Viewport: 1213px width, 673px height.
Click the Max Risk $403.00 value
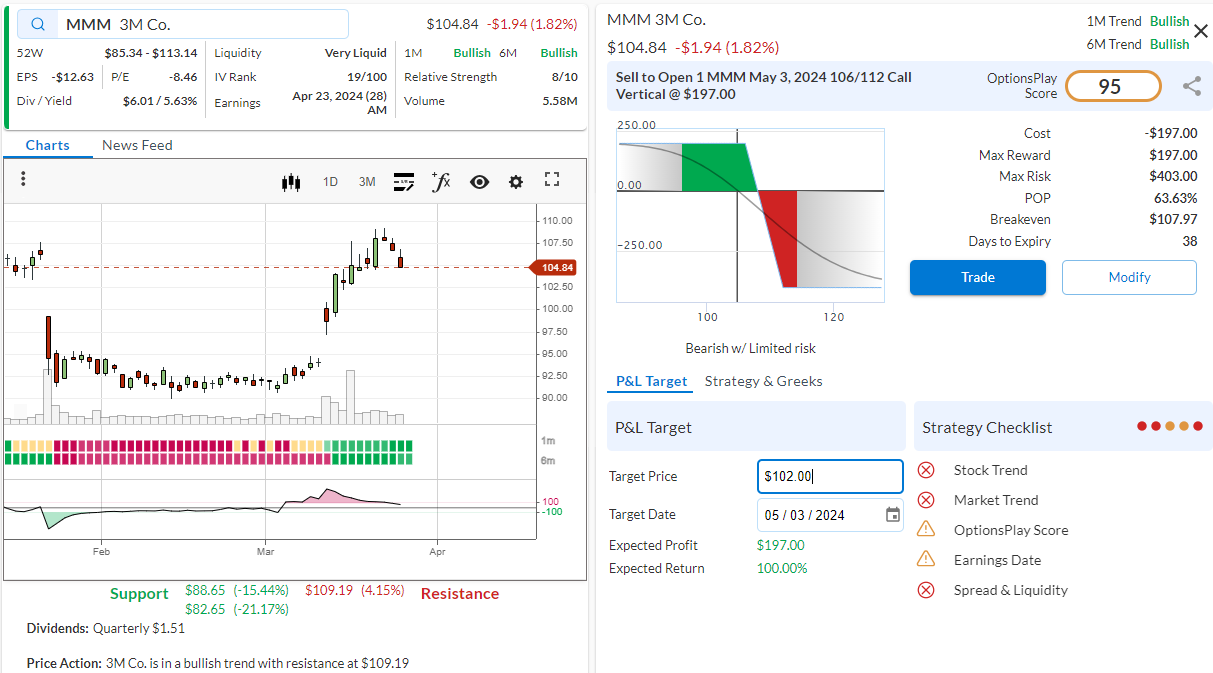pyautogui.click(x=1173, y=177)
